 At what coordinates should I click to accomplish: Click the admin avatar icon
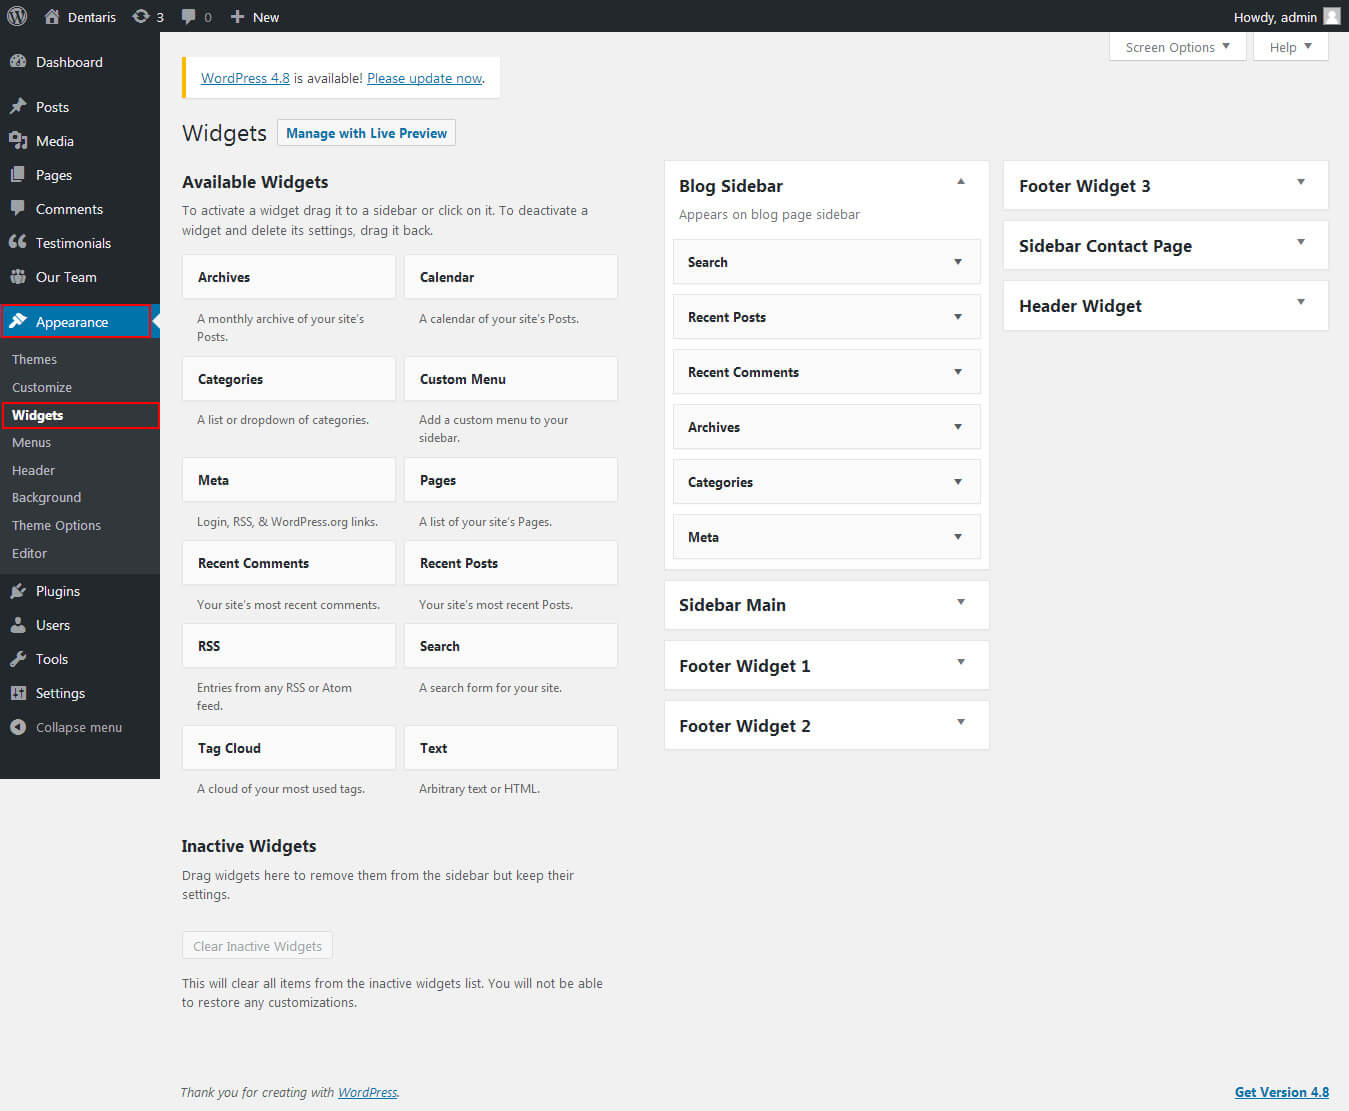tap(1332, 16)
